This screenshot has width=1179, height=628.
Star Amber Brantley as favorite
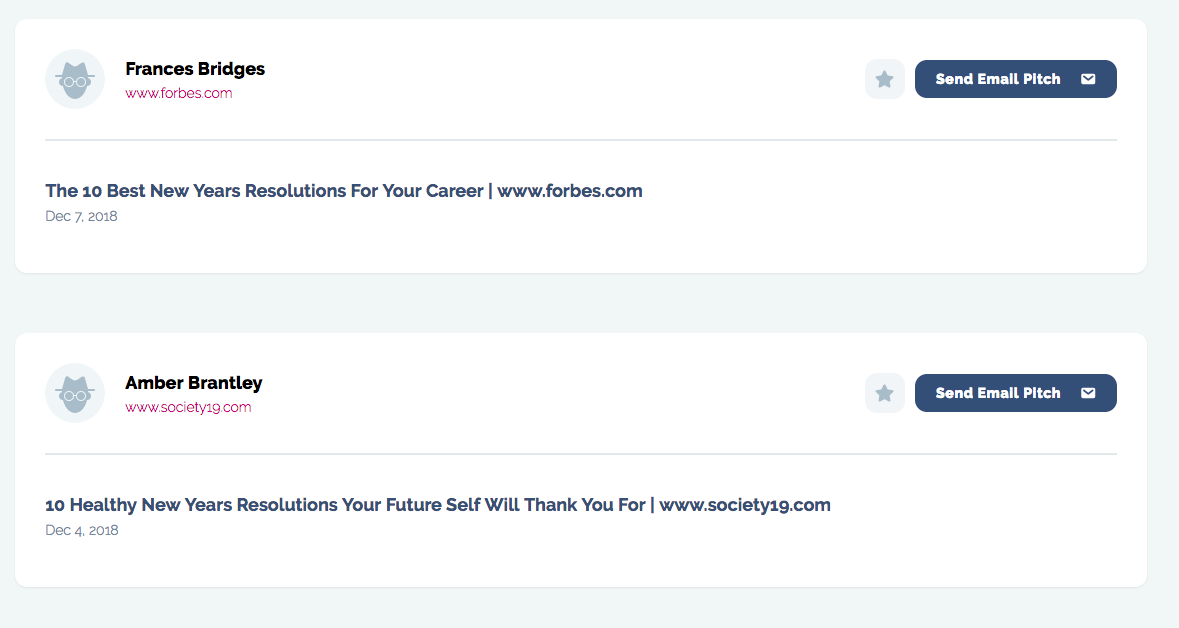coord(884,393)
